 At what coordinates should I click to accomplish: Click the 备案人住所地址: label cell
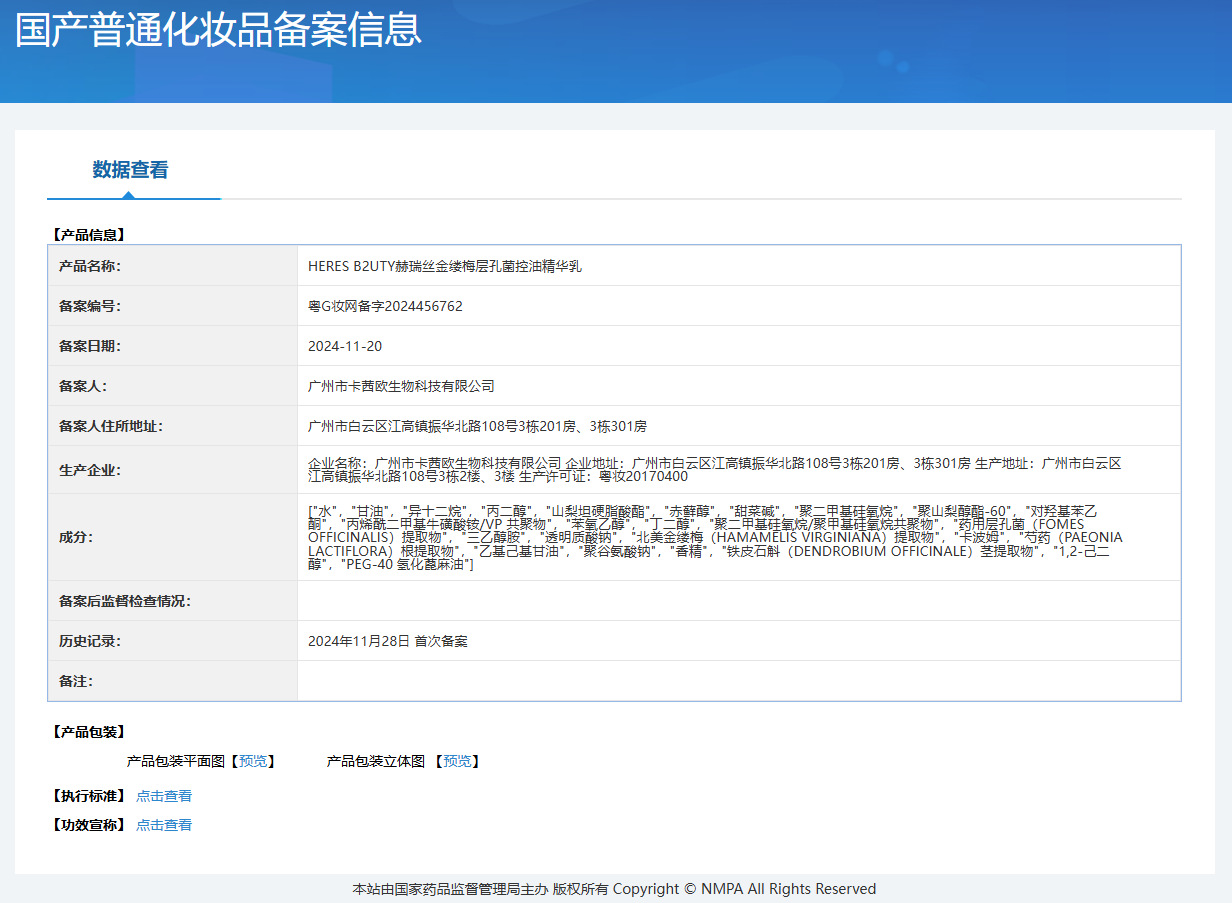pyautogui.click(x=173, y=426)
